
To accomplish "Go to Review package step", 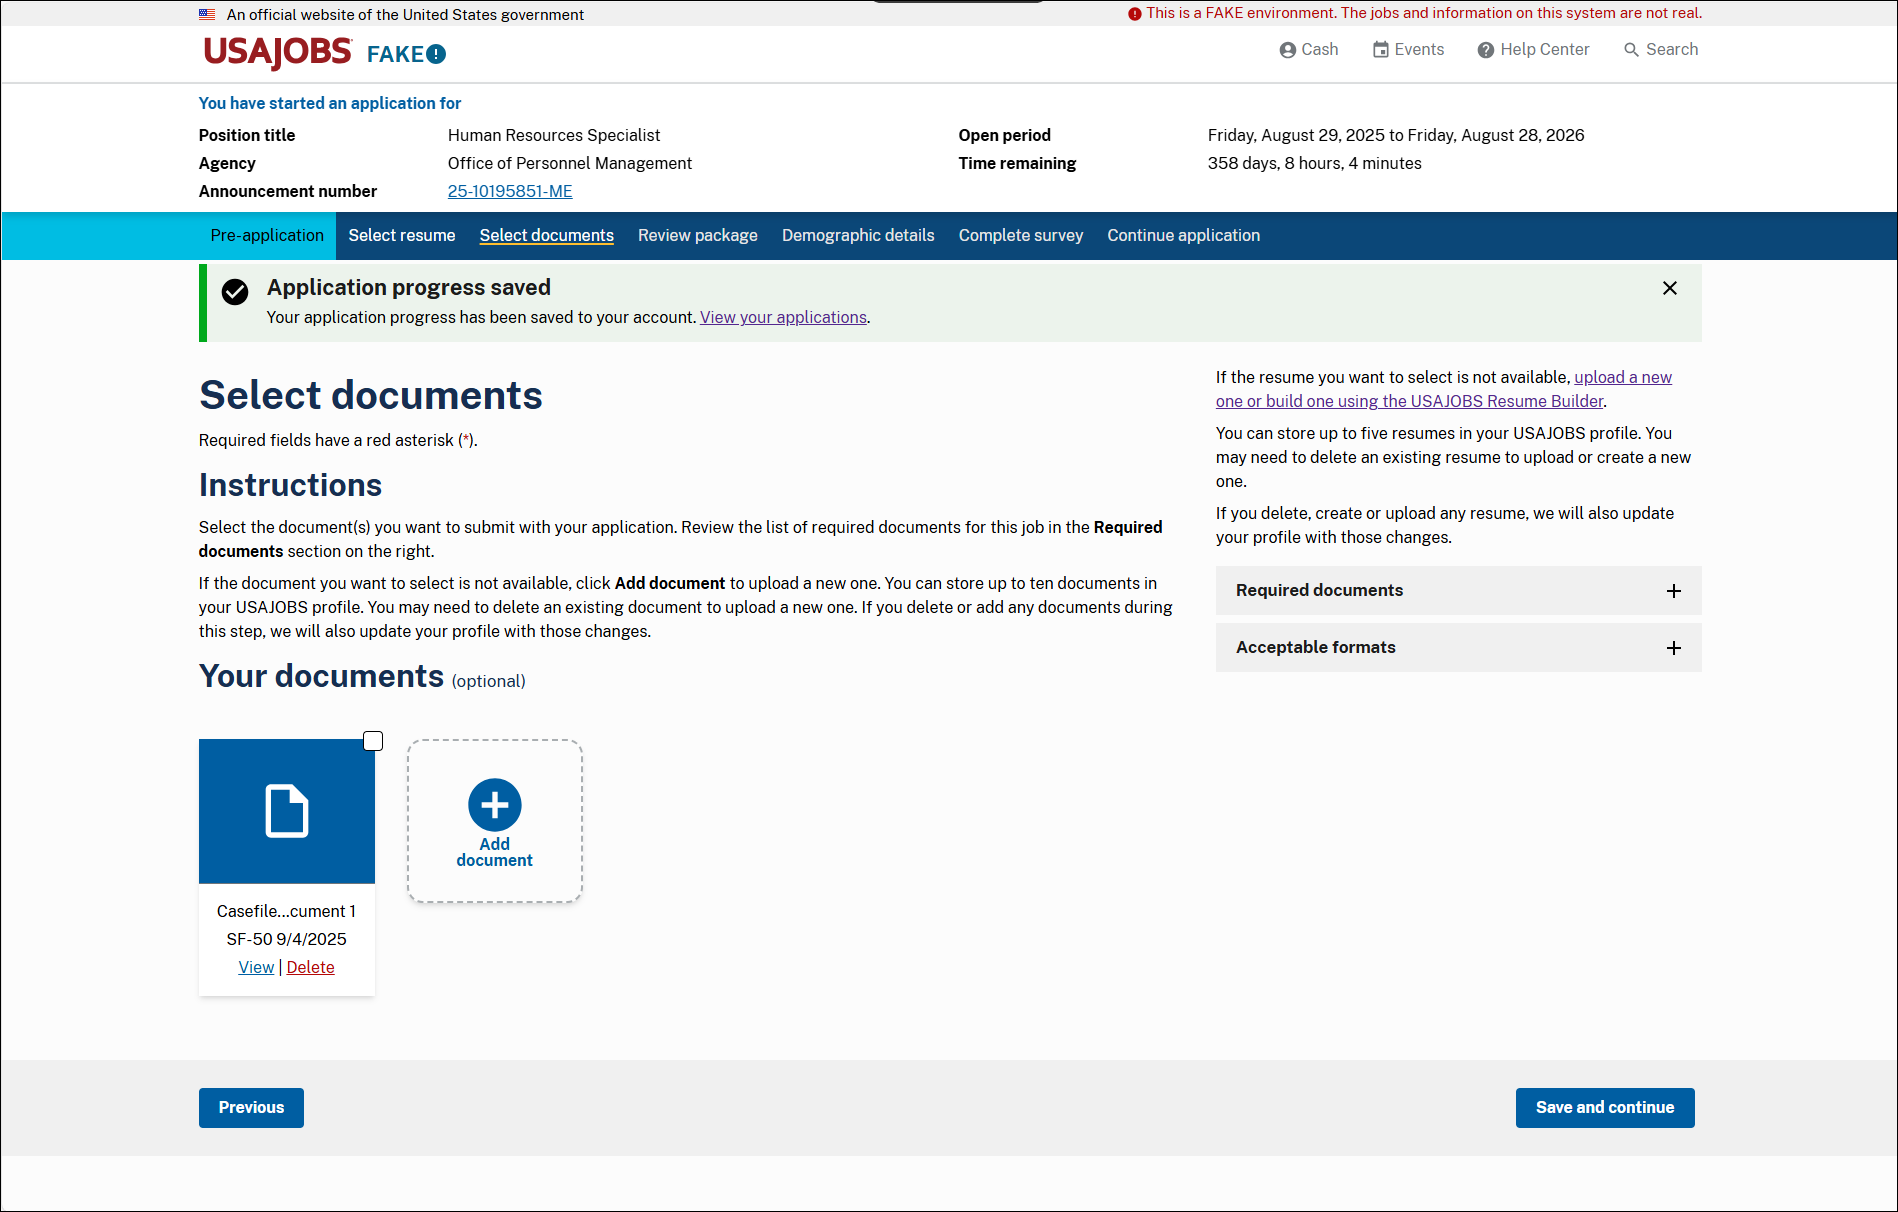I will pos(698,236).
